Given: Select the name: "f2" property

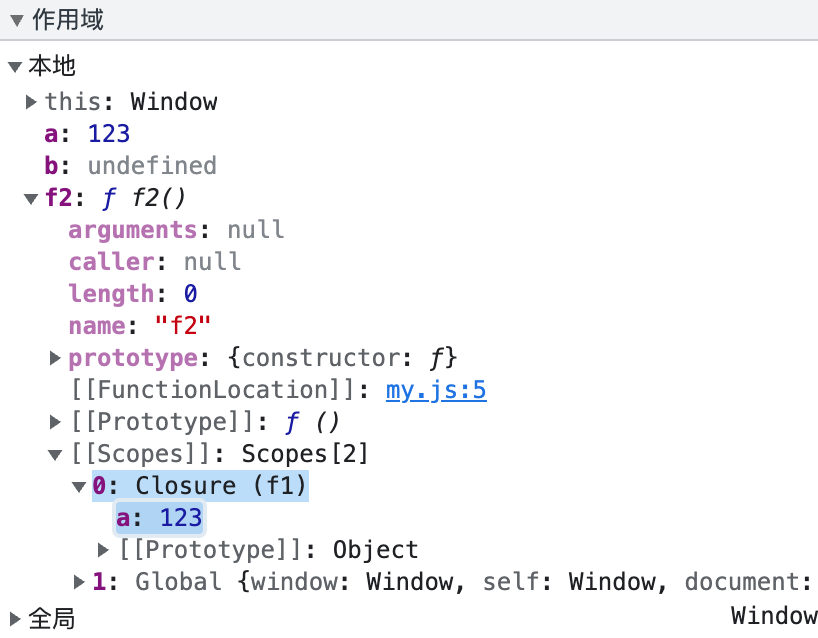Looking at the screenshot, I should (x=139, y=326).
